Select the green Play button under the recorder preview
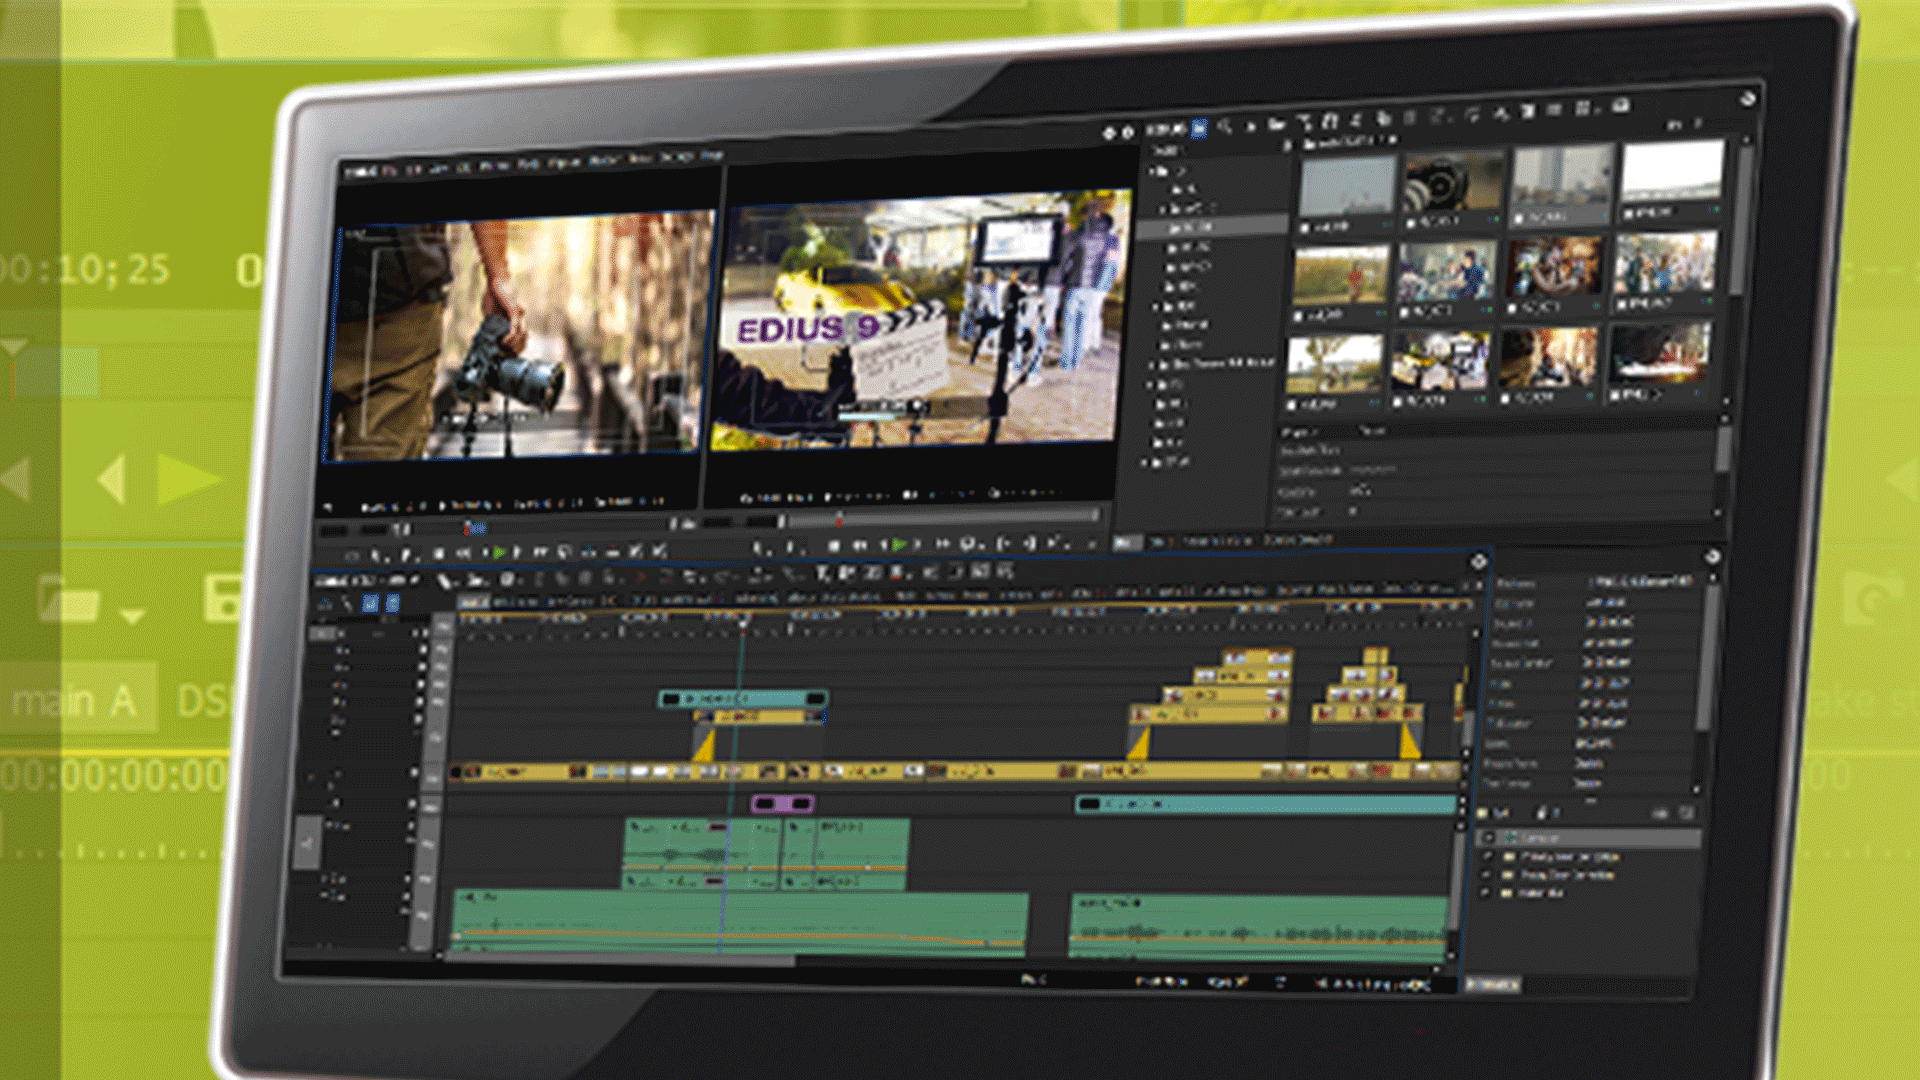 tap(900, 544)
